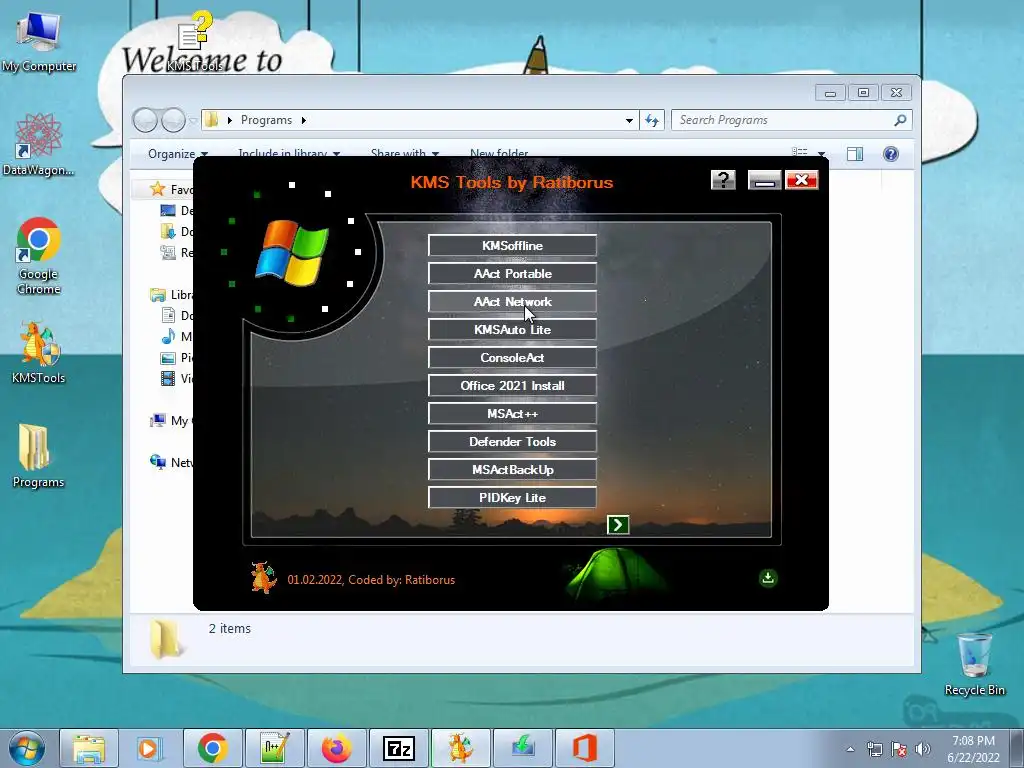Image resolution: width=1024 pixels, height=768 pixels.
Task: Open download manager icon in taskbar
Action: [x=522, y=748]
